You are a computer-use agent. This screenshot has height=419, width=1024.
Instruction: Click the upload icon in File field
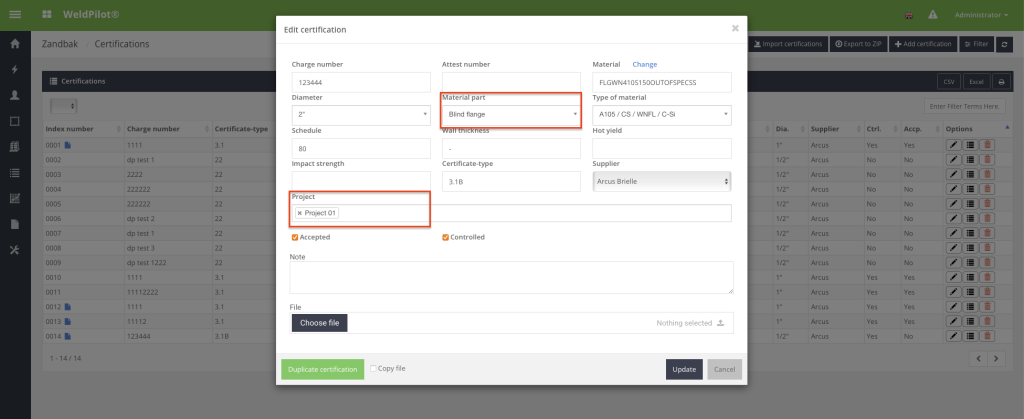point(721,323)
